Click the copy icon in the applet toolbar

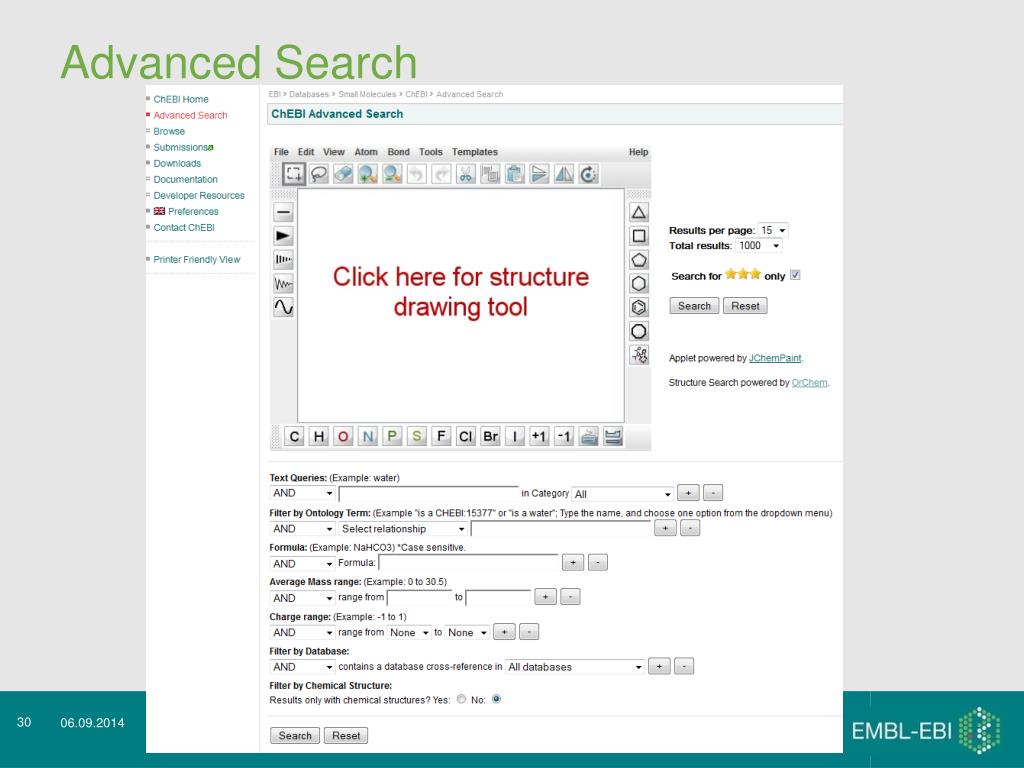[490, 174]
